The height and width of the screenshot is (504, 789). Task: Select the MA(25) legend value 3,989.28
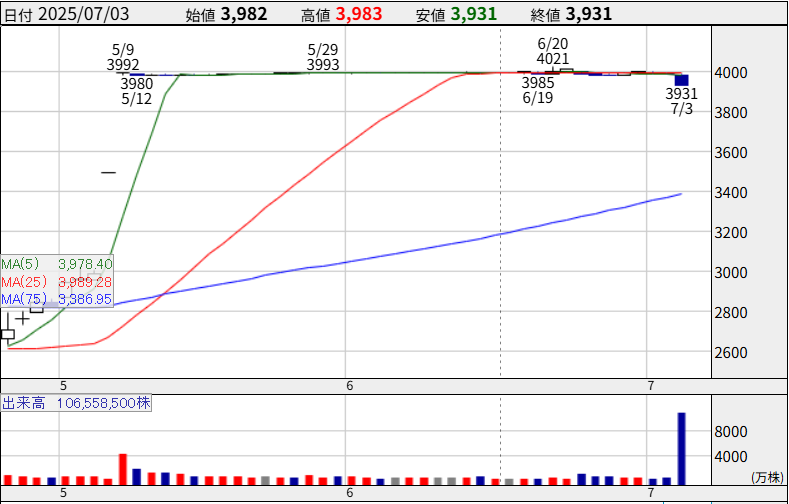(85, 282)
